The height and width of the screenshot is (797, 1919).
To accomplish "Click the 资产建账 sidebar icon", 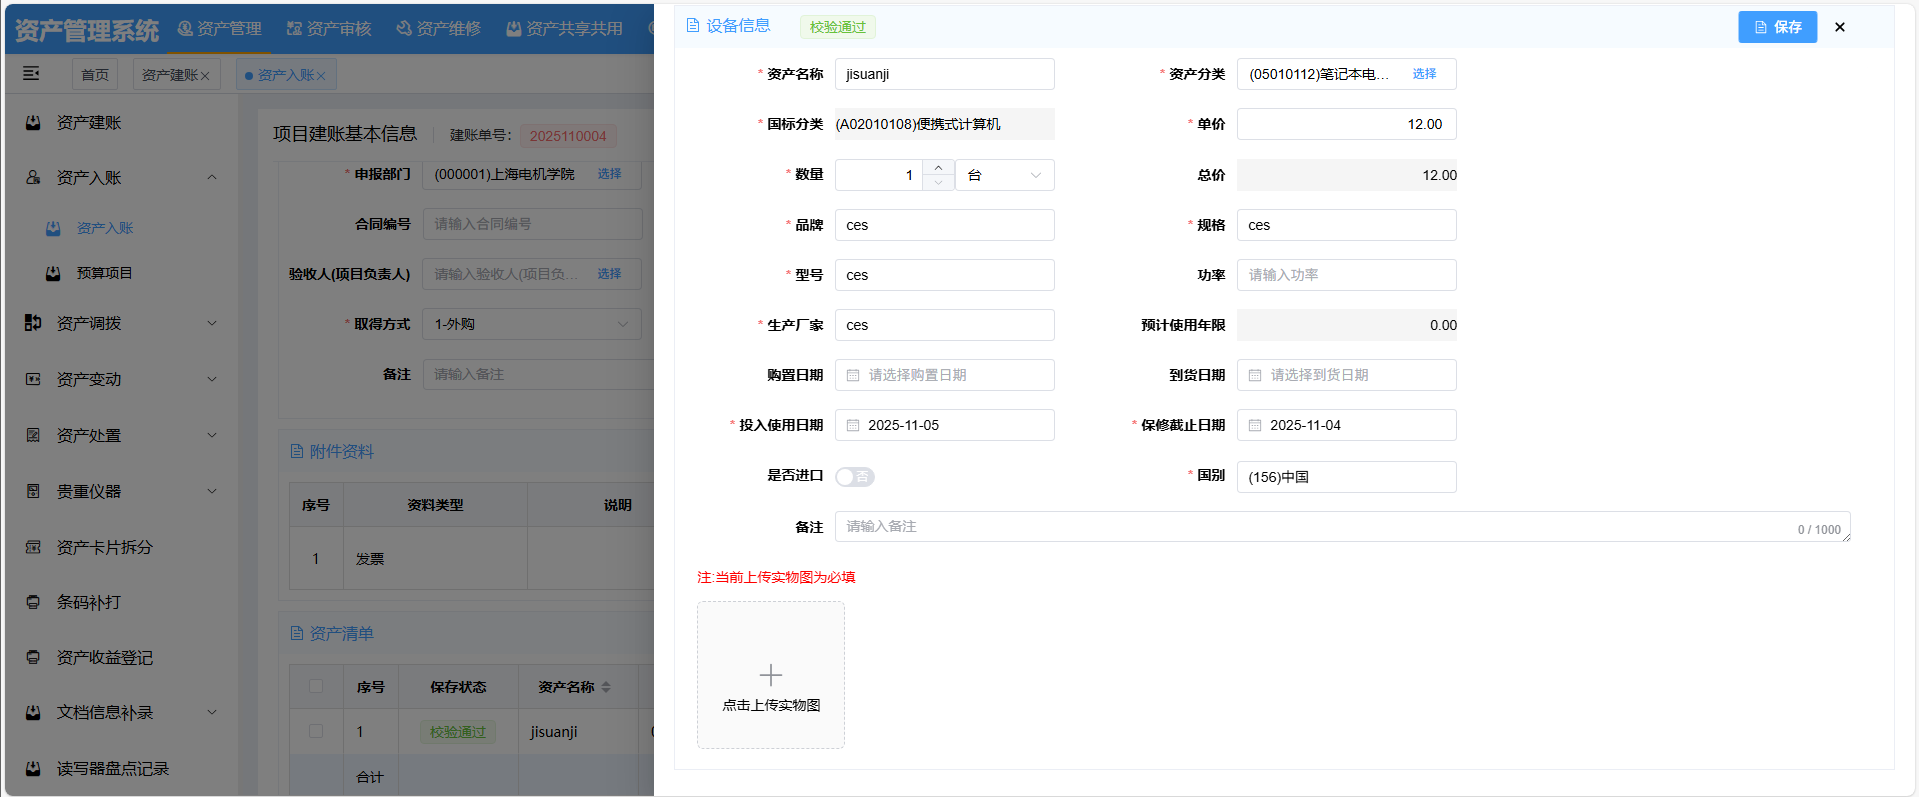I will pos(33,122).
